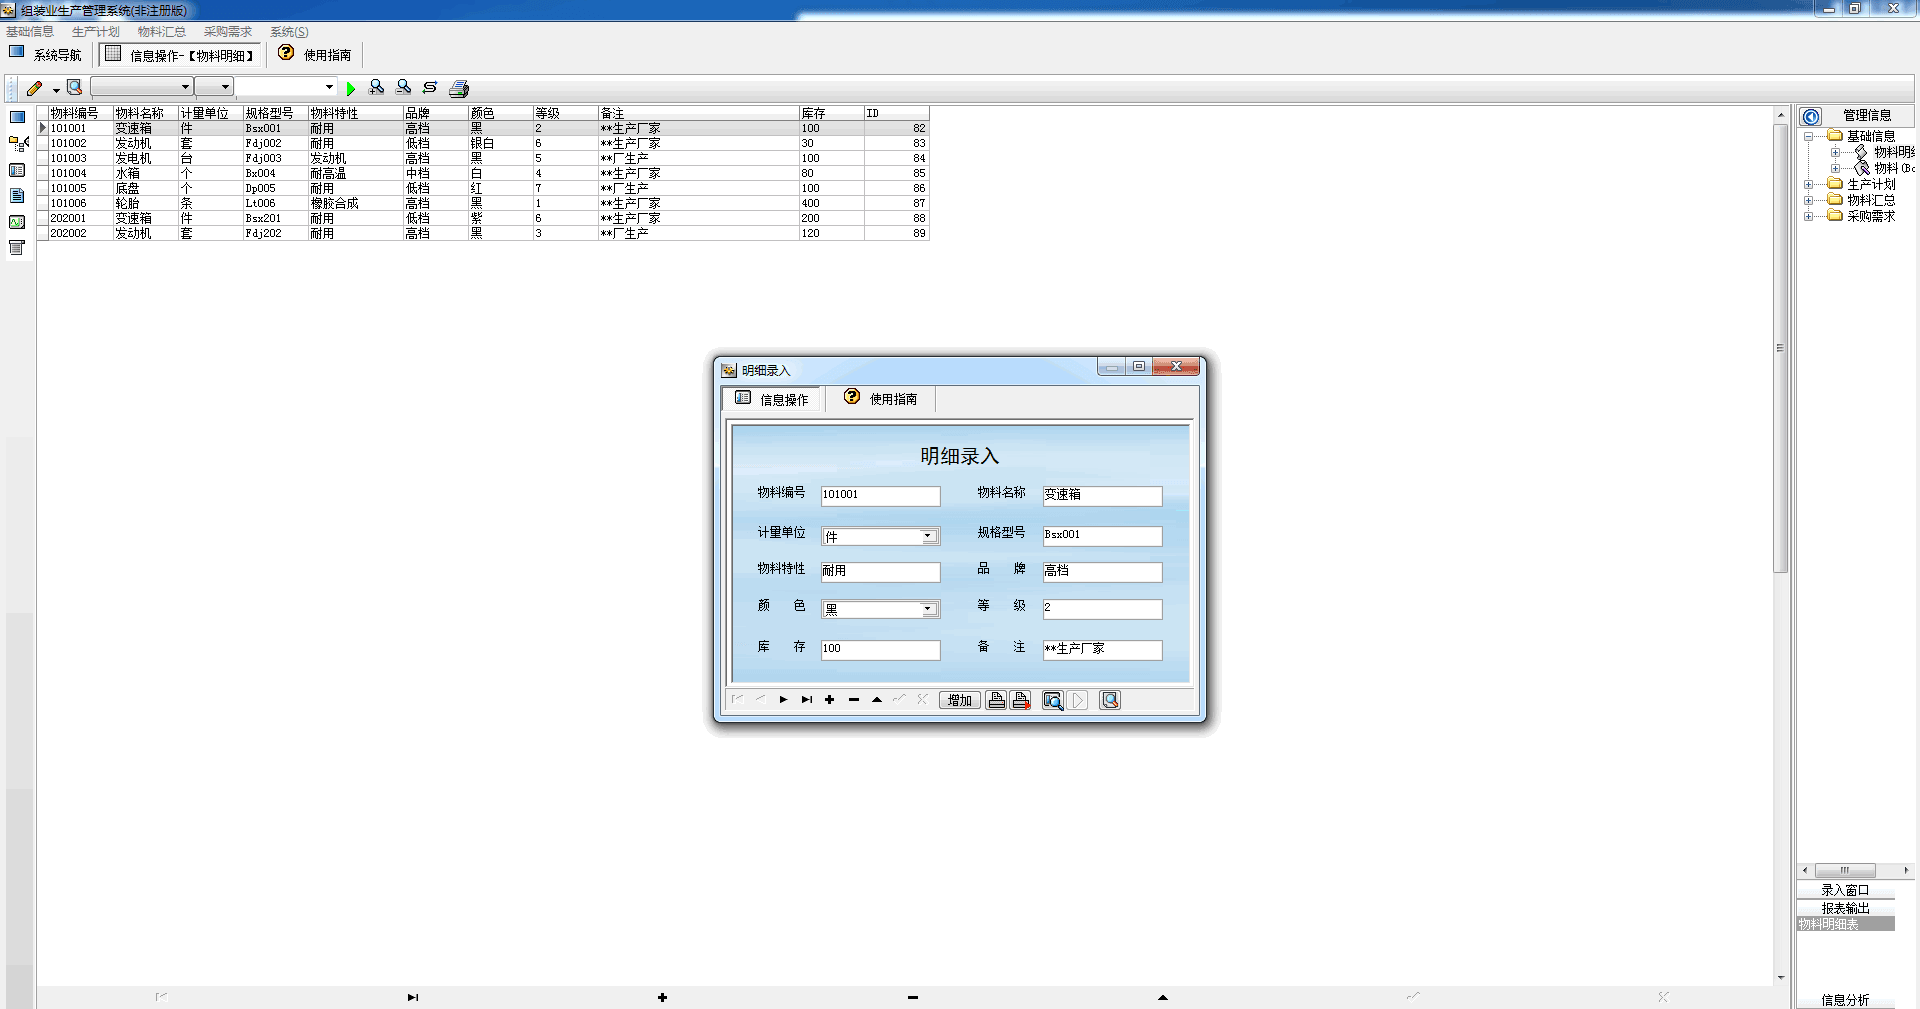The image size is (1920, 1009).
Task: Expand the 物料汇总 tree node
Action: click(x=1808, y=200)
